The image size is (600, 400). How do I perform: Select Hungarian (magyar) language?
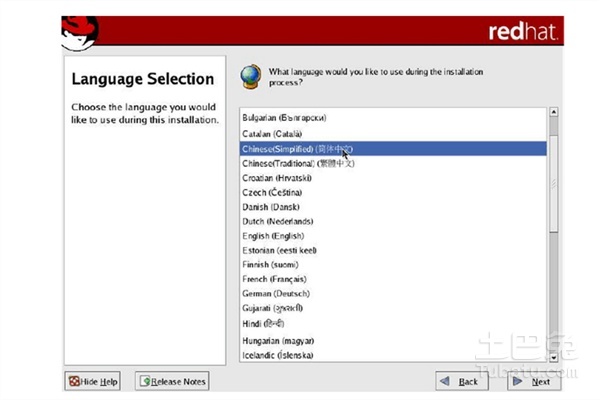click(x=393, y=341)
